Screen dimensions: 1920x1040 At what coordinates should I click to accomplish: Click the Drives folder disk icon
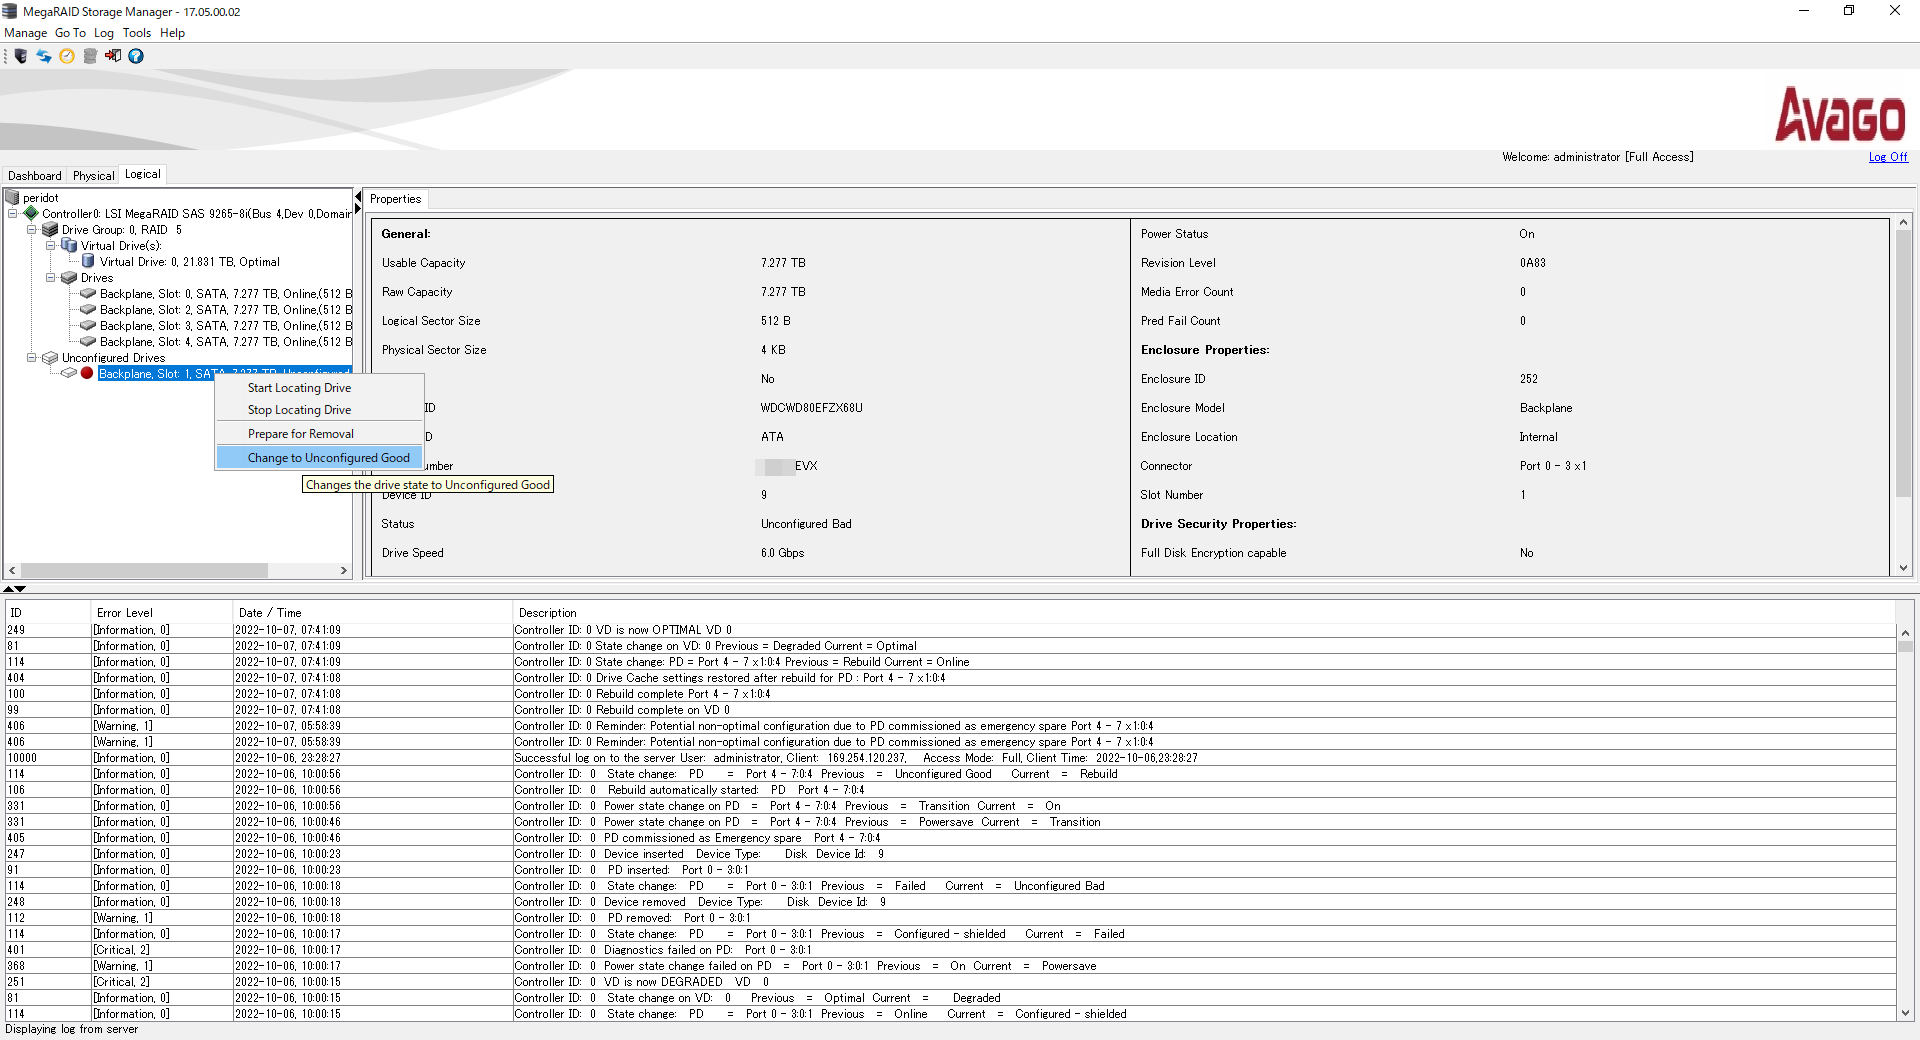[x=69, y=277]
